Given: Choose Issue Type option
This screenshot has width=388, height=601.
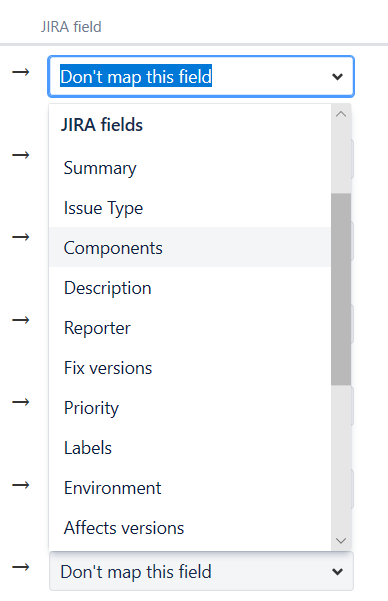Looking at the screenshot, I should 190,208.
